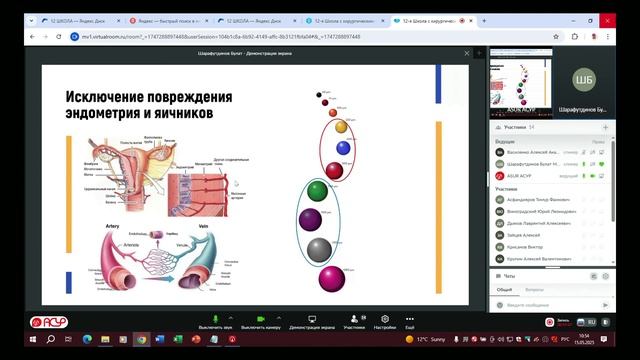Switch to the third browser tab '12 ШКОЛА — Яндекс Диск'
This screenshot has height=360, width=640.
coord(257,21)
